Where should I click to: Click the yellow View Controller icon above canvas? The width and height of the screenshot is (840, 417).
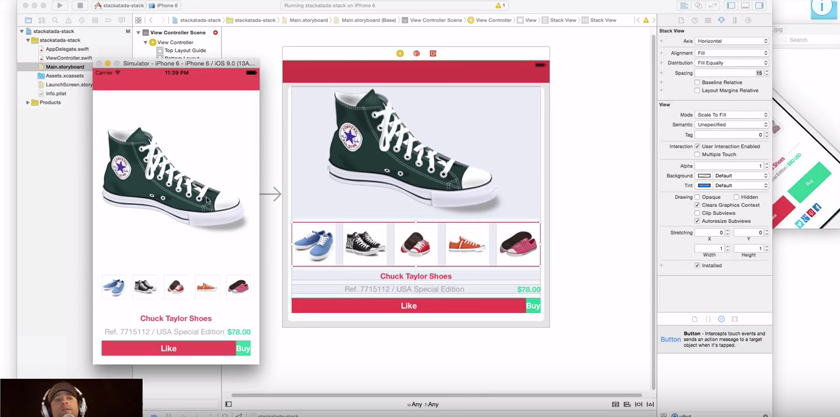[x=400, y=53]
